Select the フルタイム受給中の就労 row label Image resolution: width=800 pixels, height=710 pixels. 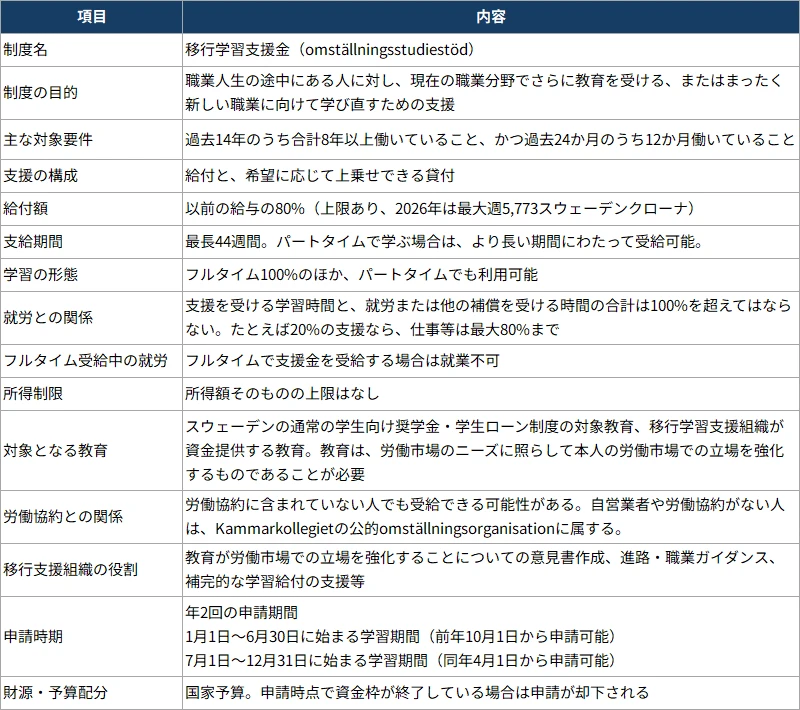point(91,361)
